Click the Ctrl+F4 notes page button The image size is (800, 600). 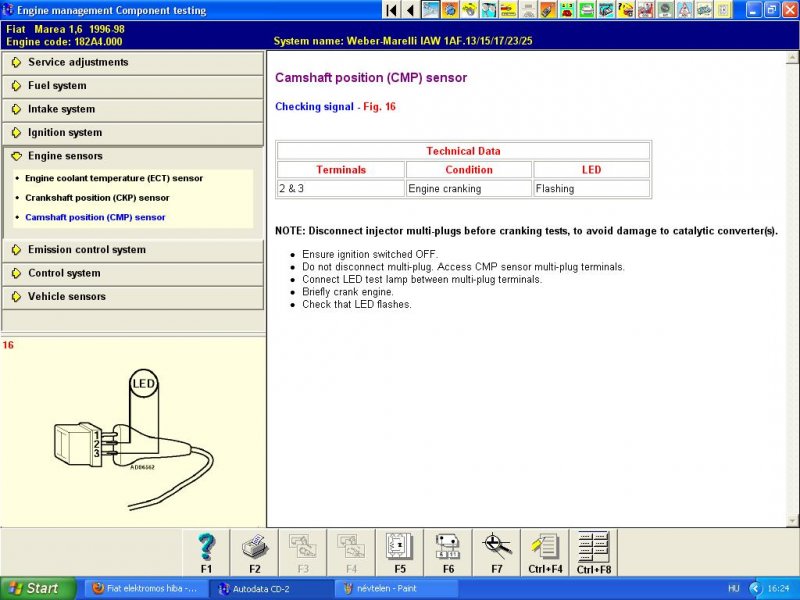545,553
